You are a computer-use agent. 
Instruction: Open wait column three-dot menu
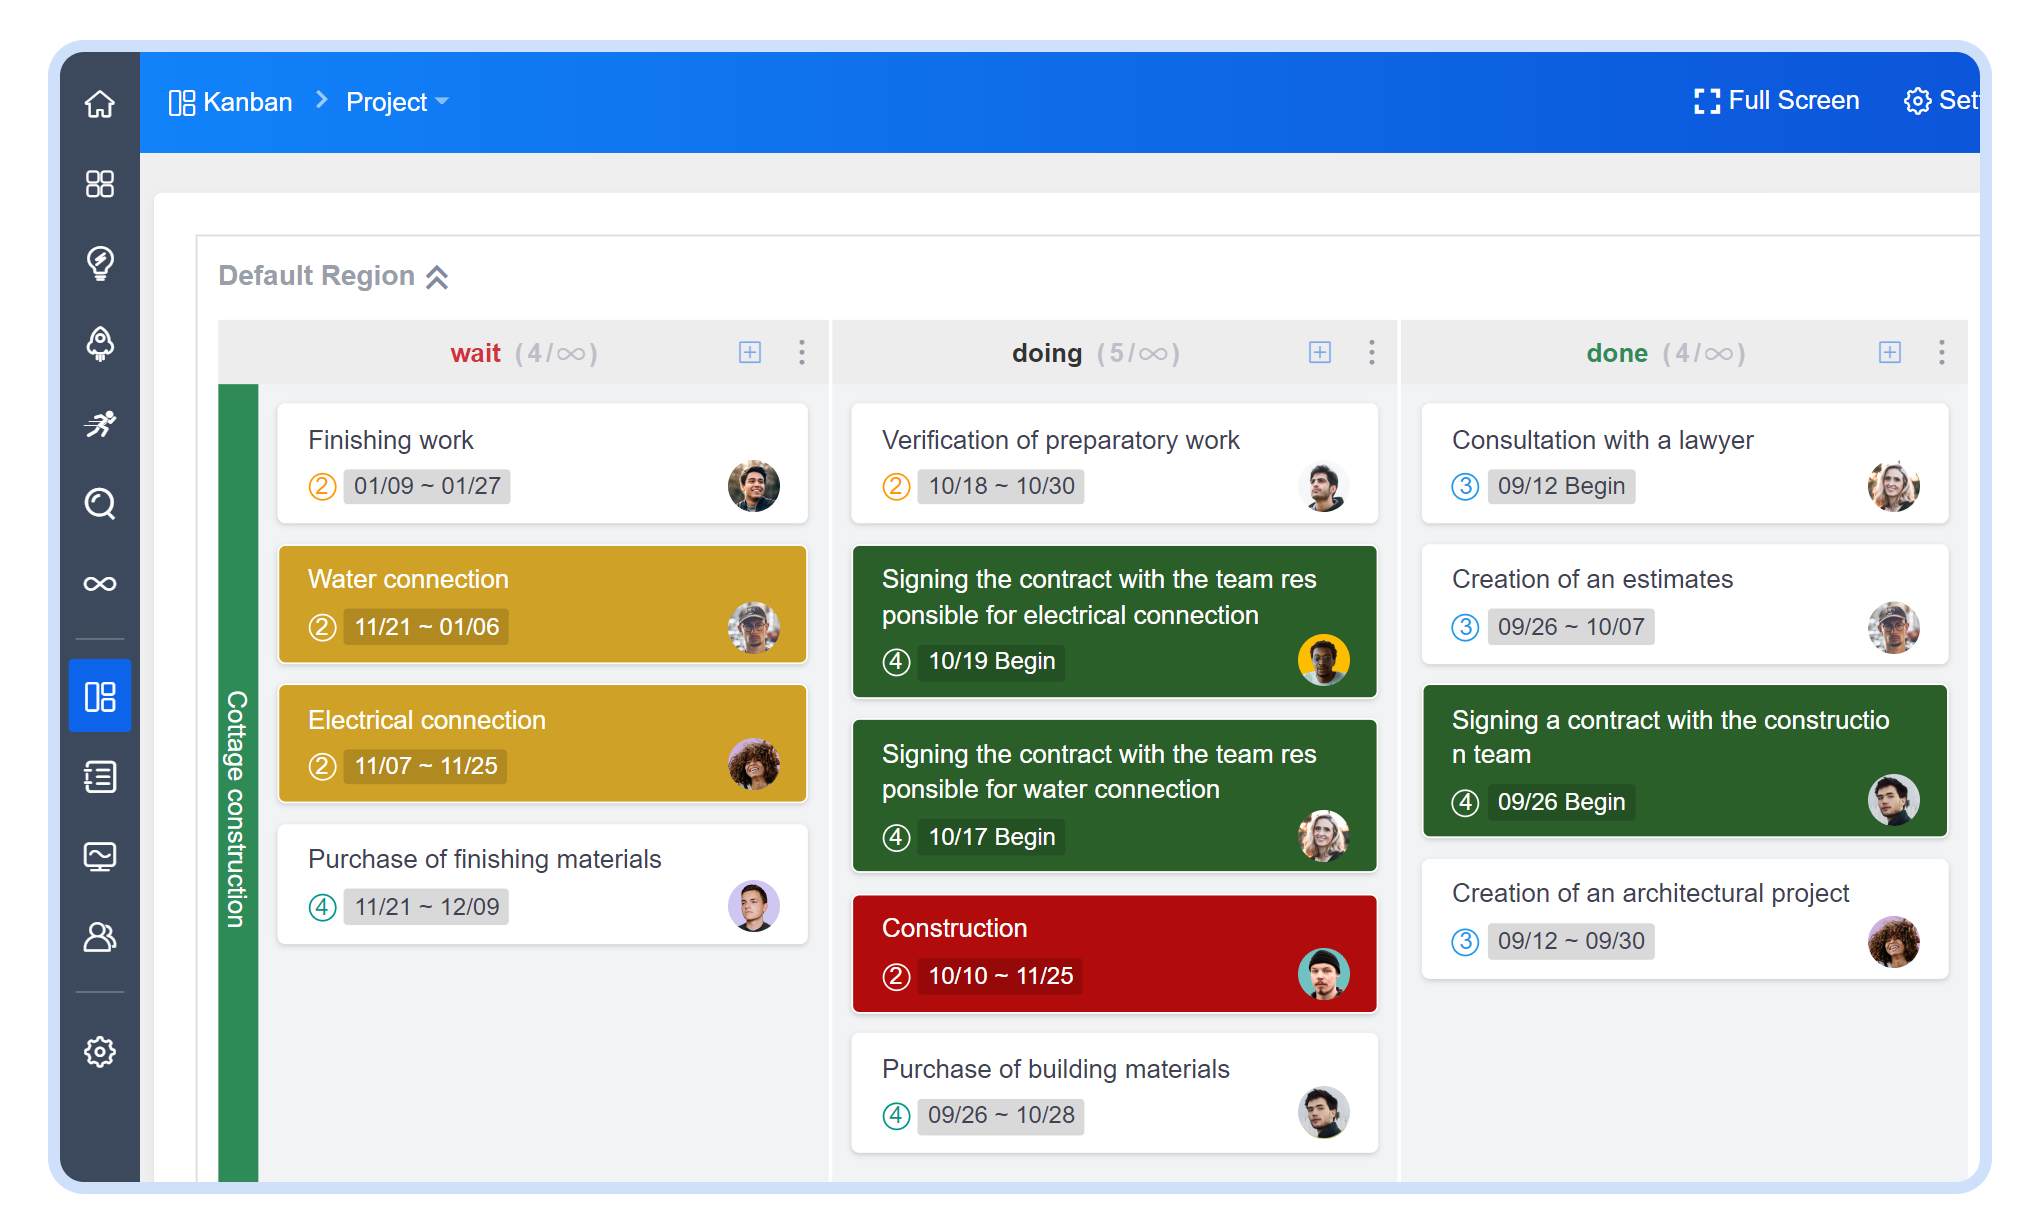click(802, 352)
